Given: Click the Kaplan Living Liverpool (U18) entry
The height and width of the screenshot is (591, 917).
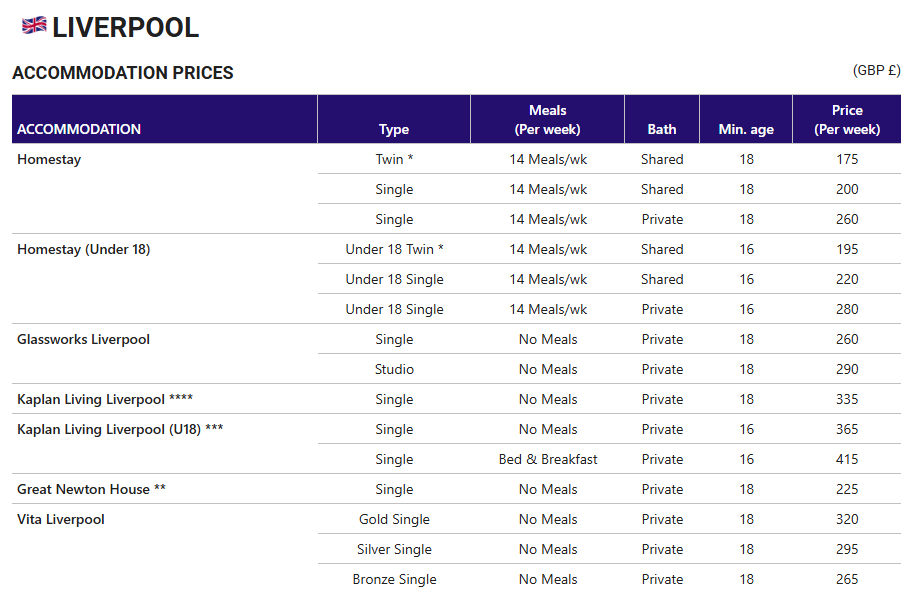Looking at the screenshot, I should [x=120, y=429].
